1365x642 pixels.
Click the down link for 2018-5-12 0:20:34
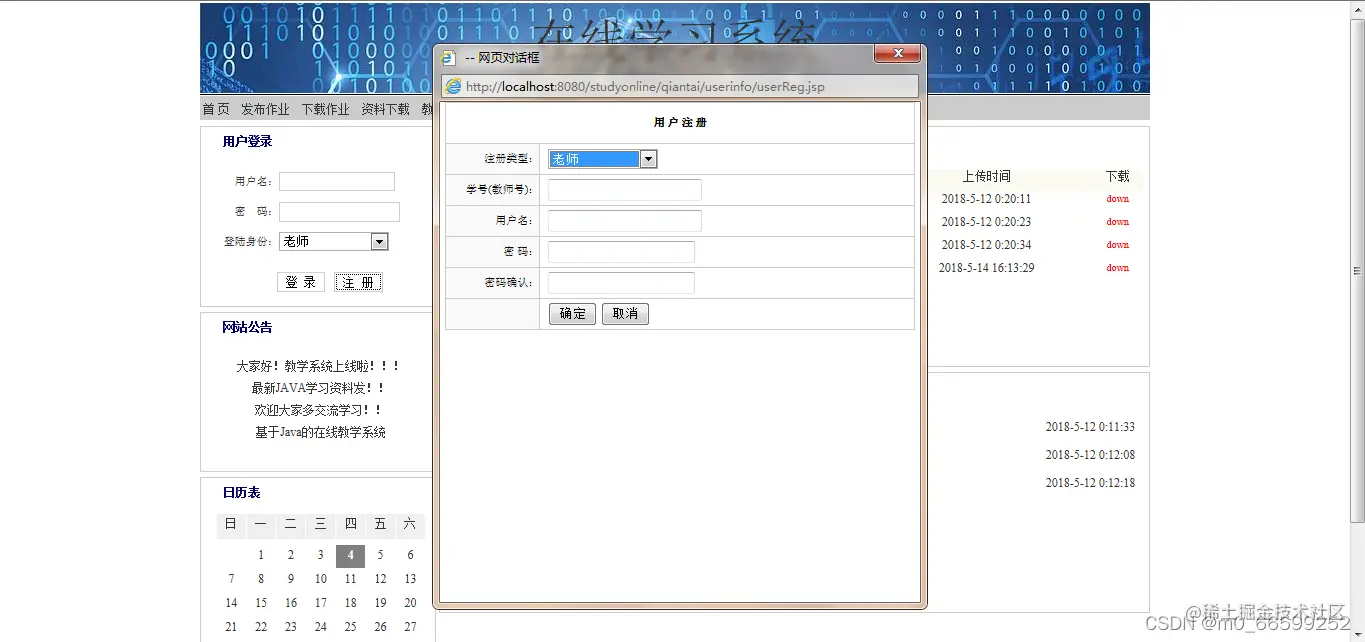pyautogui.click(x=1117, y=245)
